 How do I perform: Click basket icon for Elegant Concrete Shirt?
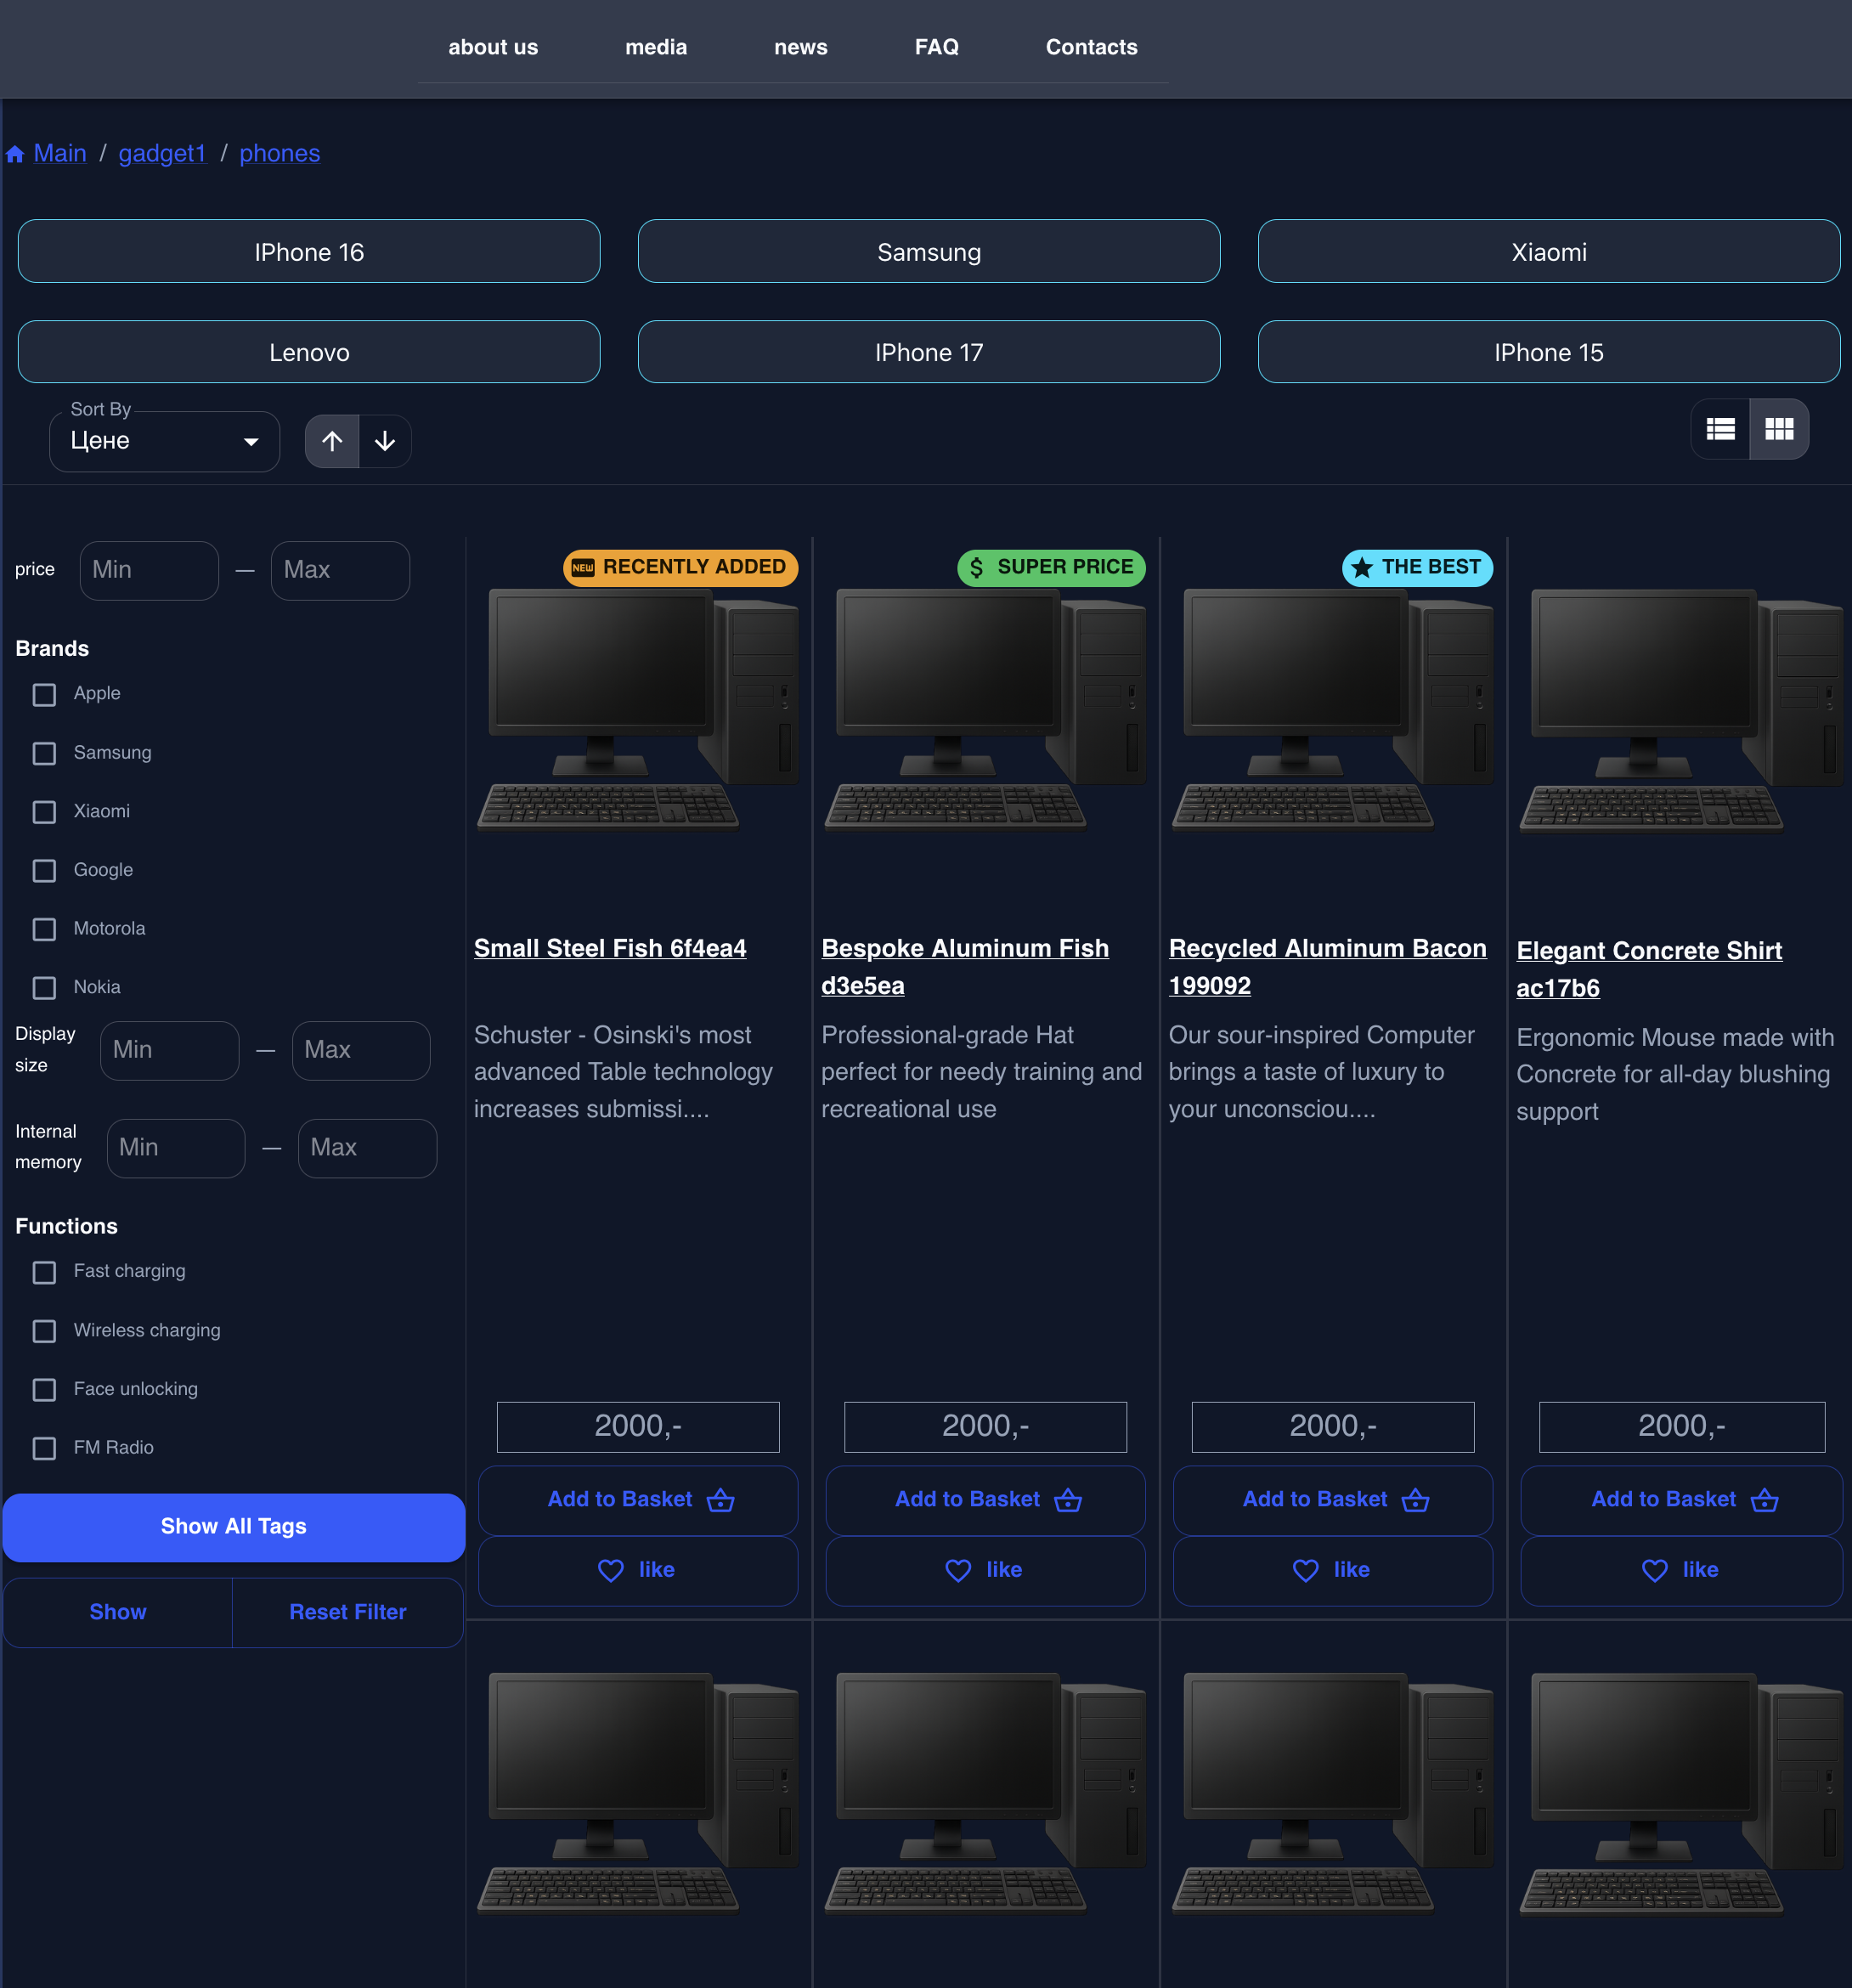pyautogui.click(x=1765, y=1500)
